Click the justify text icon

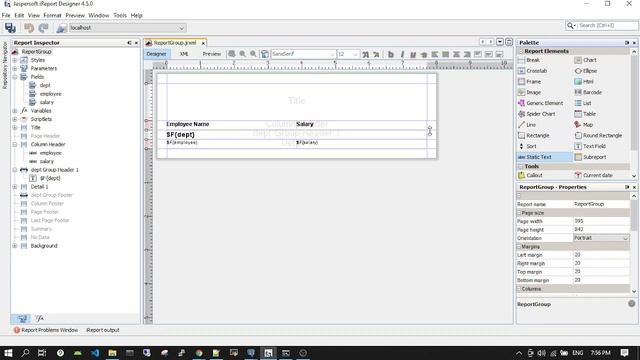click(x=446, y=54)
